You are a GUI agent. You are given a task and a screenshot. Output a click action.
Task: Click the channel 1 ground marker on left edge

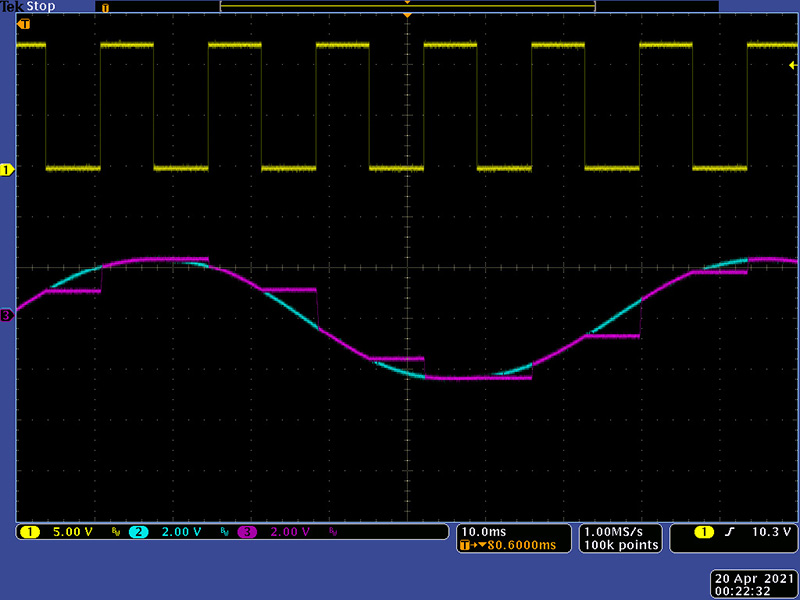click(x=8, y=170)
